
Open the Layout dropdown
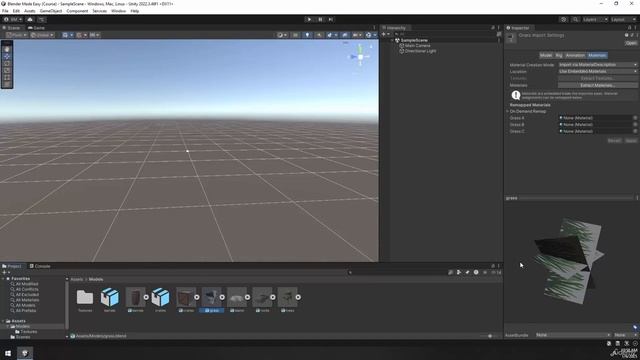(623, 19)
